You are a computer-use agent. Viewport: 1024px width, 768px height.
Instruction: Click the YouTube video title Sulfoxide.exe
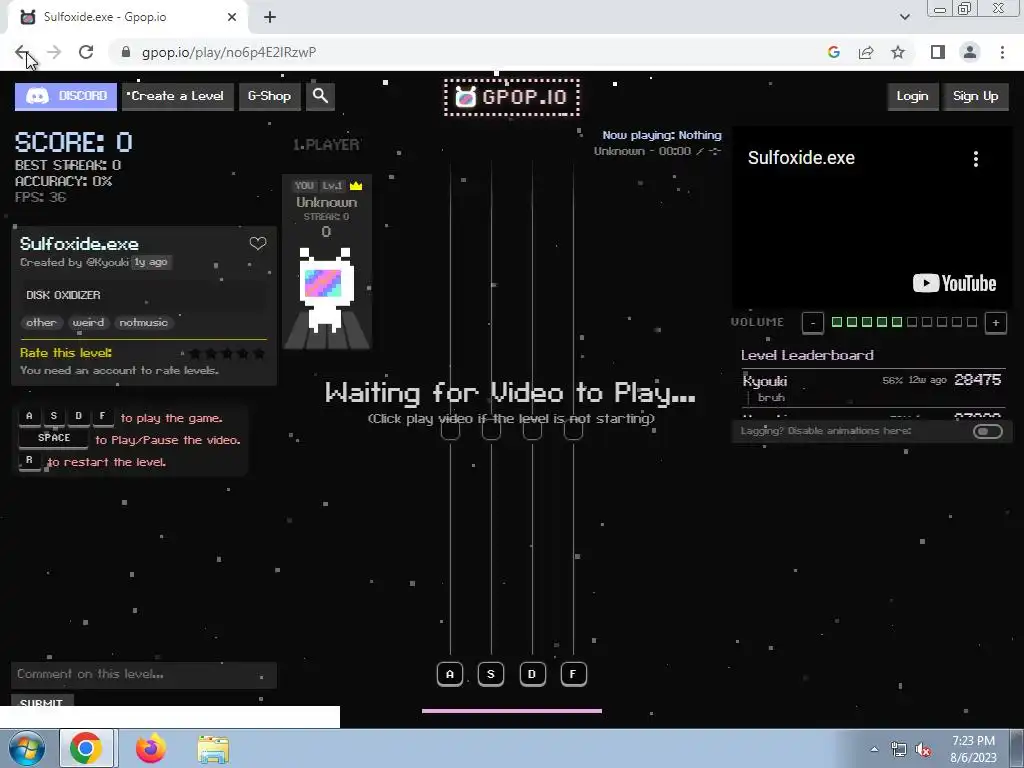click(801, 158)
